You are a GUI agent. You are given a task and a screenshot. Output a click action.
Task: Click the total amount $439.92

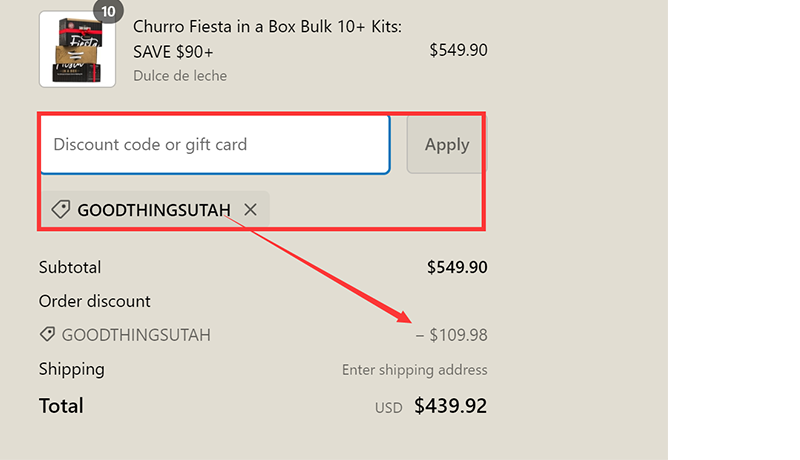(x=451, y=406)
